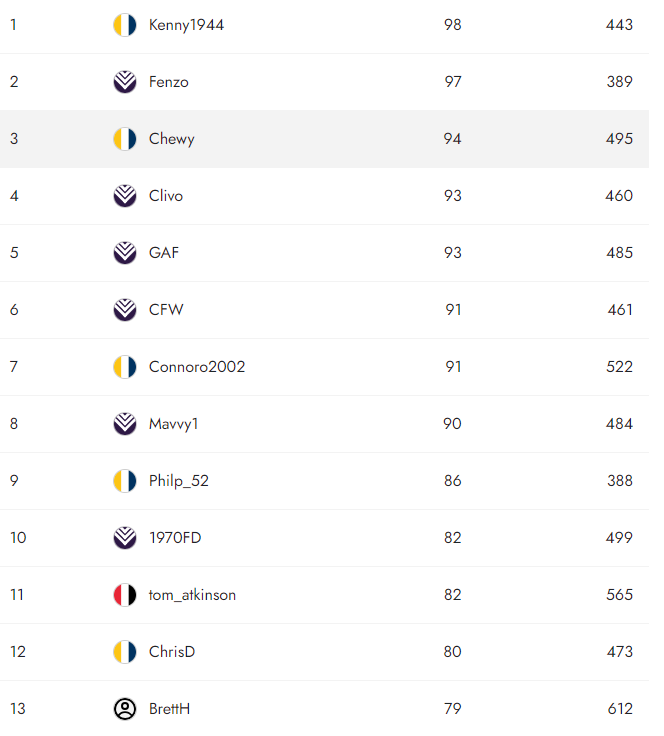Open the Clivo username link

point(166,196)
